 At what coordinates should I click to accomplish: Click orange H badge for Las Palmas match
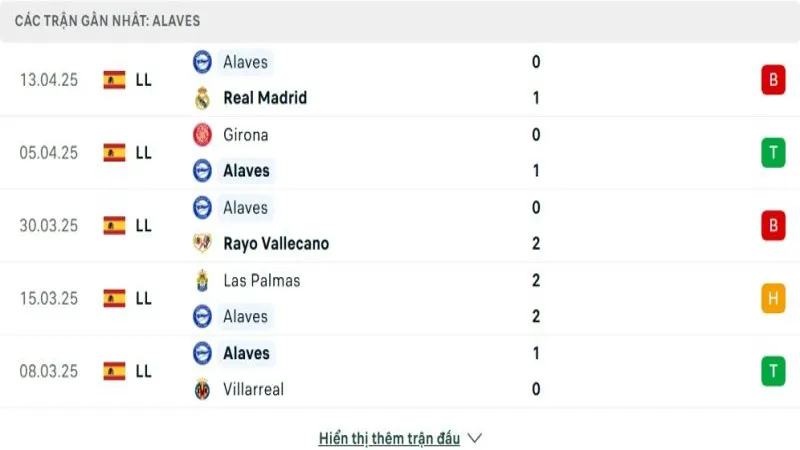point(772,298)
